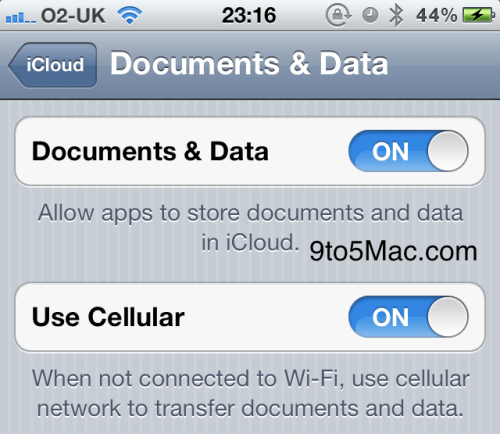Tap the ON text of the Documents & Data switch
The width and height of the screenshot is (500, 434).
pyautogui.click(x=390, y=152)
